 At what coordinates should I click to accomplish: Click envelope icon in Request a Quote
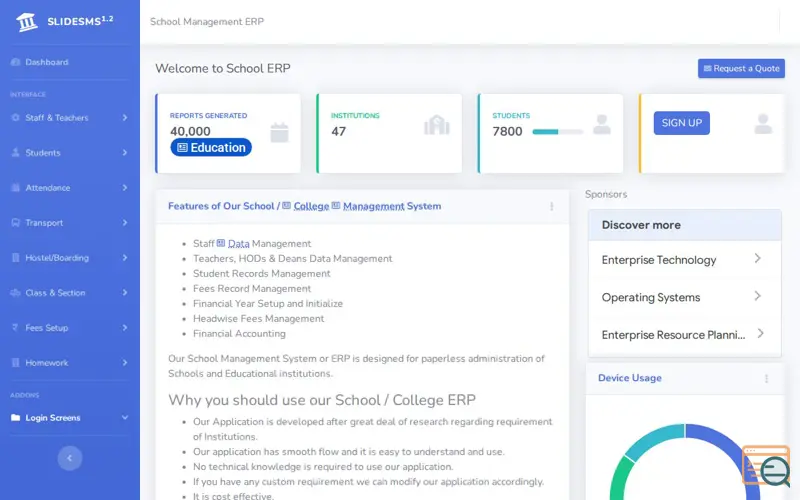click(x=708, y=68)
